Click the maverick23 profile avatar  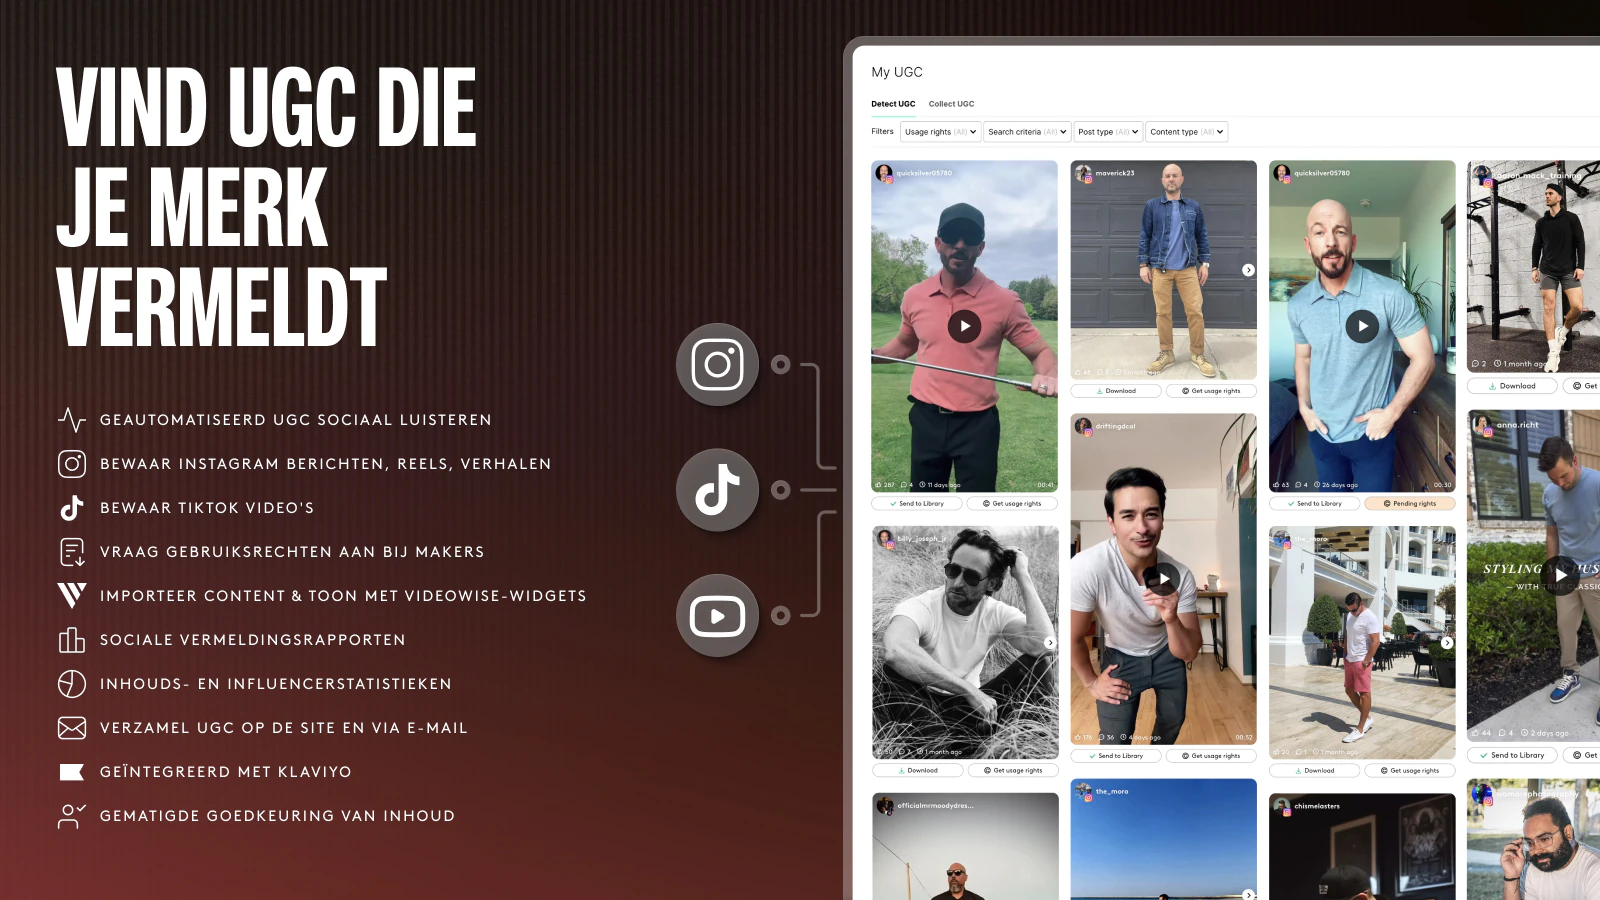click(x=1083, y=173)
